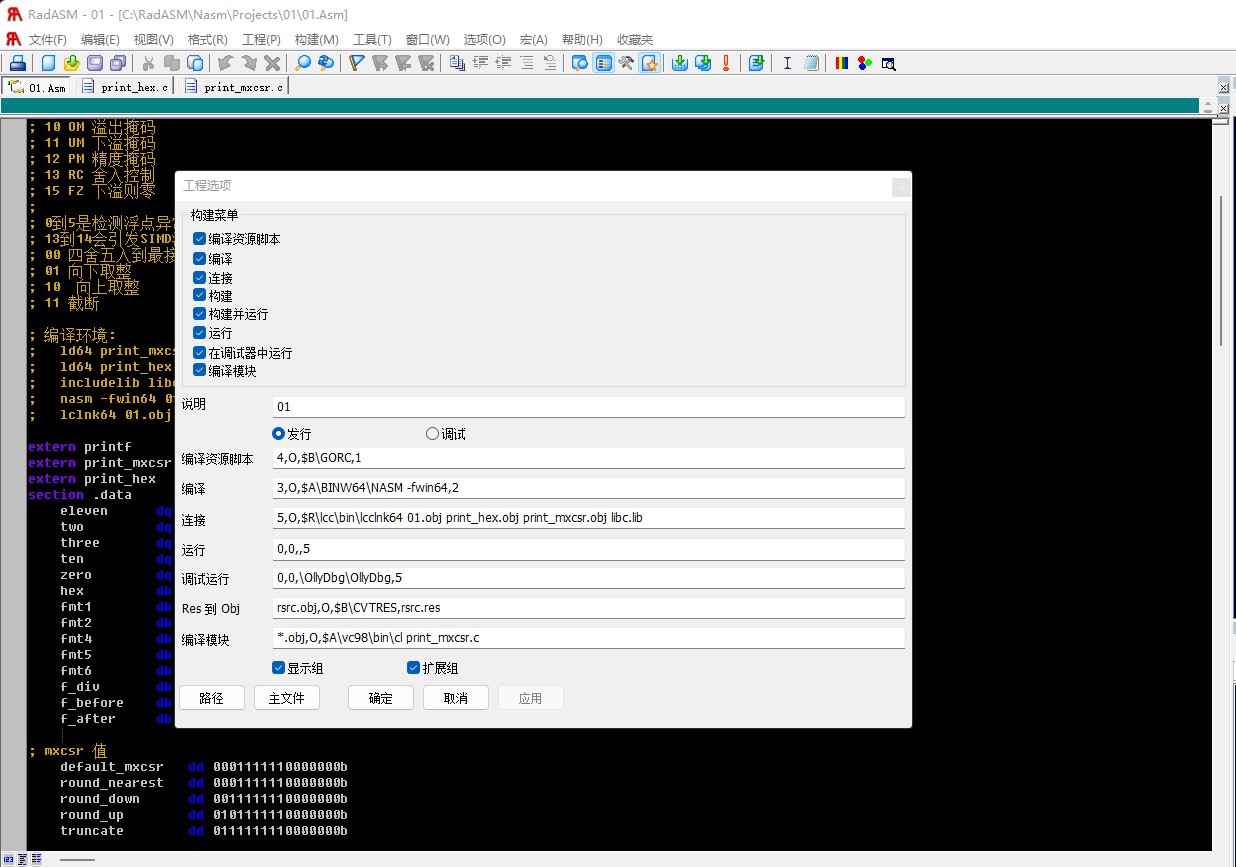Click the 连接 command input field
This screenshot has height=867, width=1236.
pos(588,518)
